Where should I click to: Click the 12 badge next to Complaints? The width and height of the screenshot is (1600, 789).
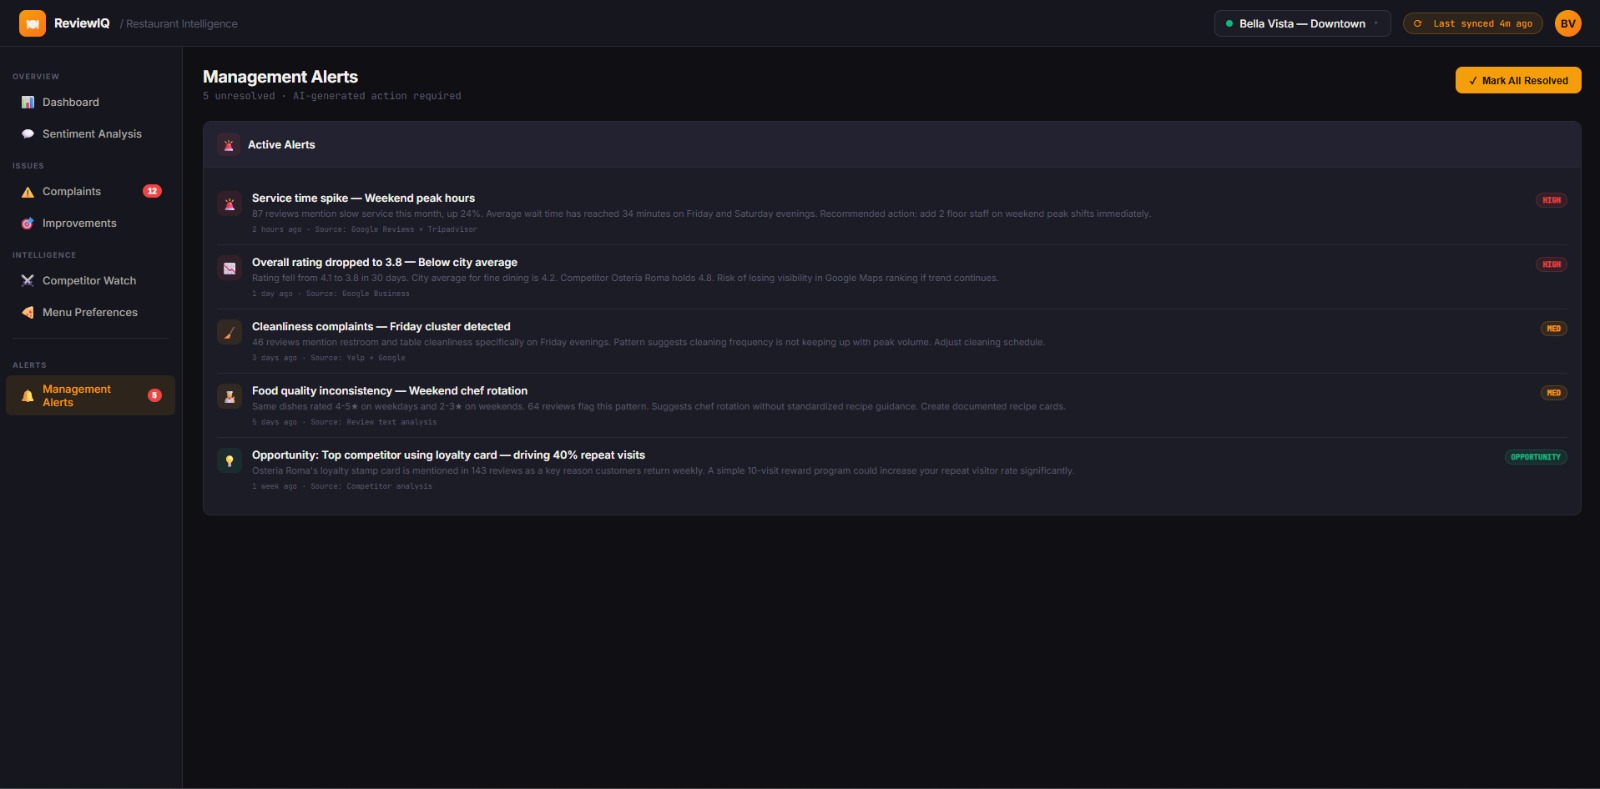tap(152, 191)
